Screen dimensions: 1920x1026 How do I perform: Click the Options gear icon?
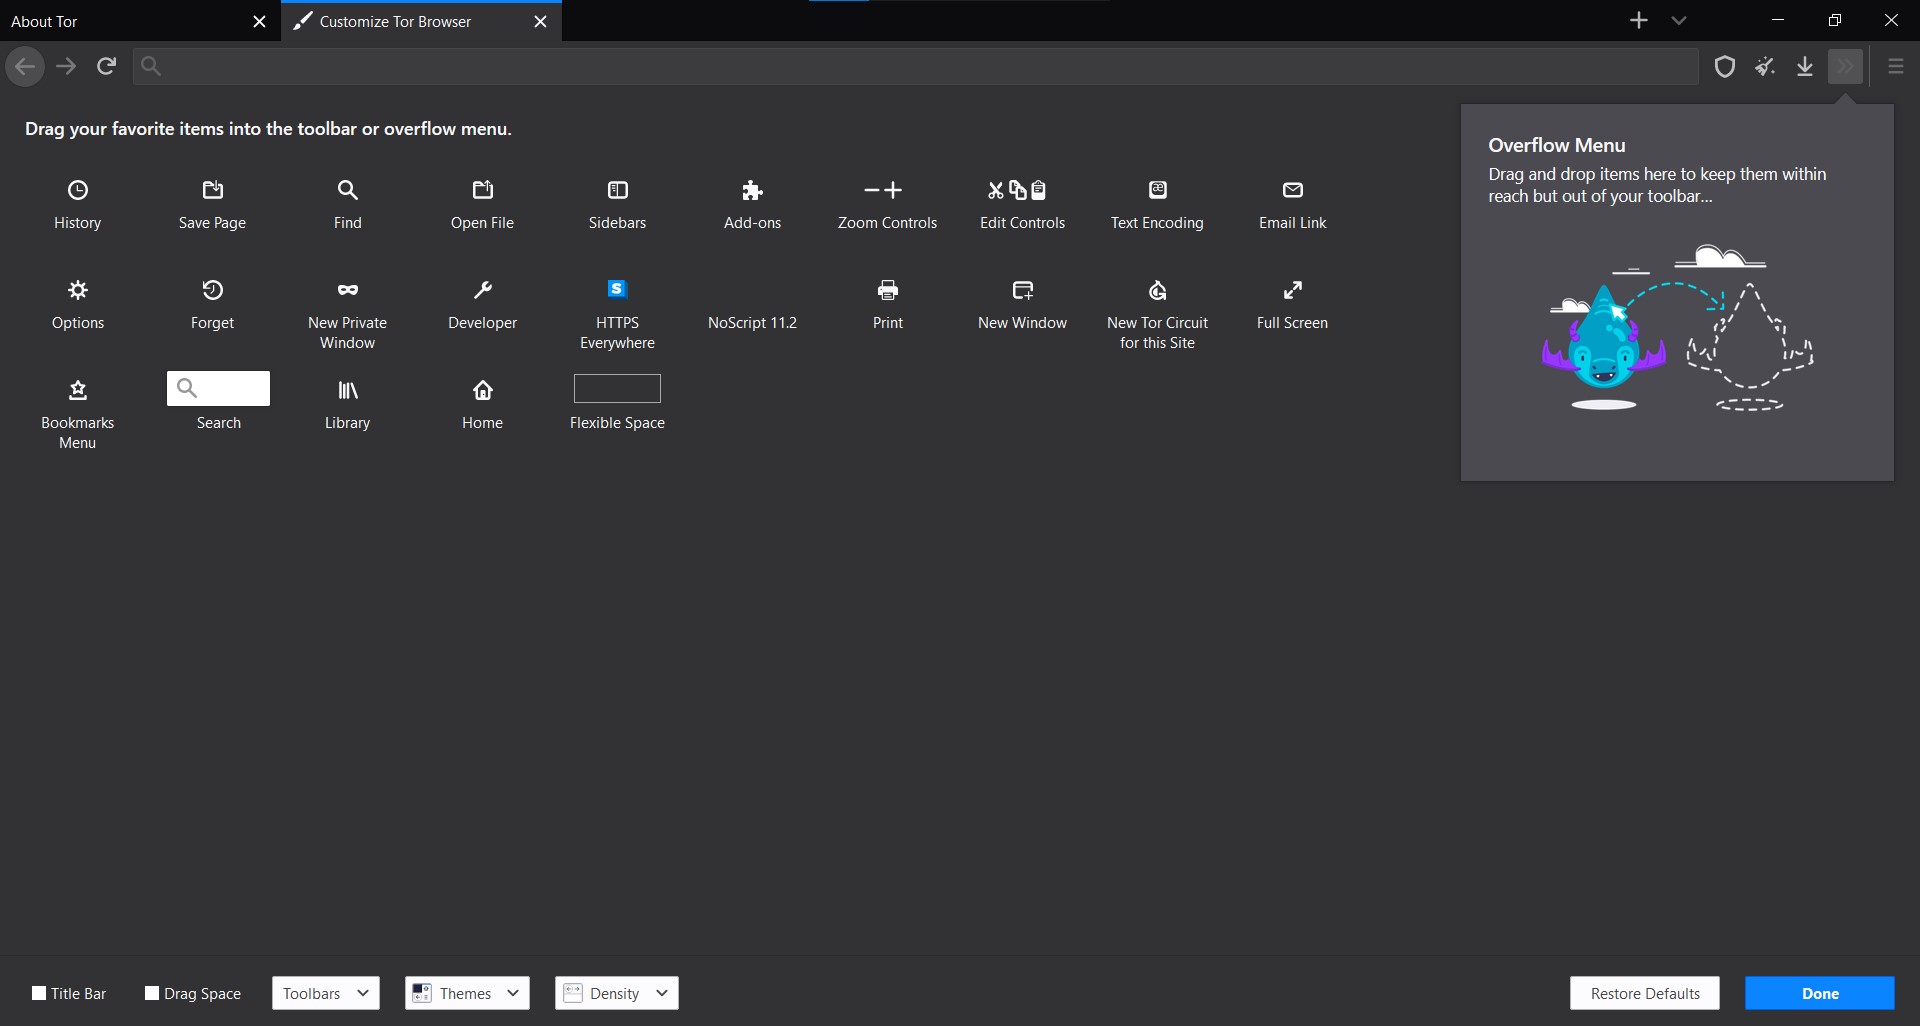(x=78, y=290)
